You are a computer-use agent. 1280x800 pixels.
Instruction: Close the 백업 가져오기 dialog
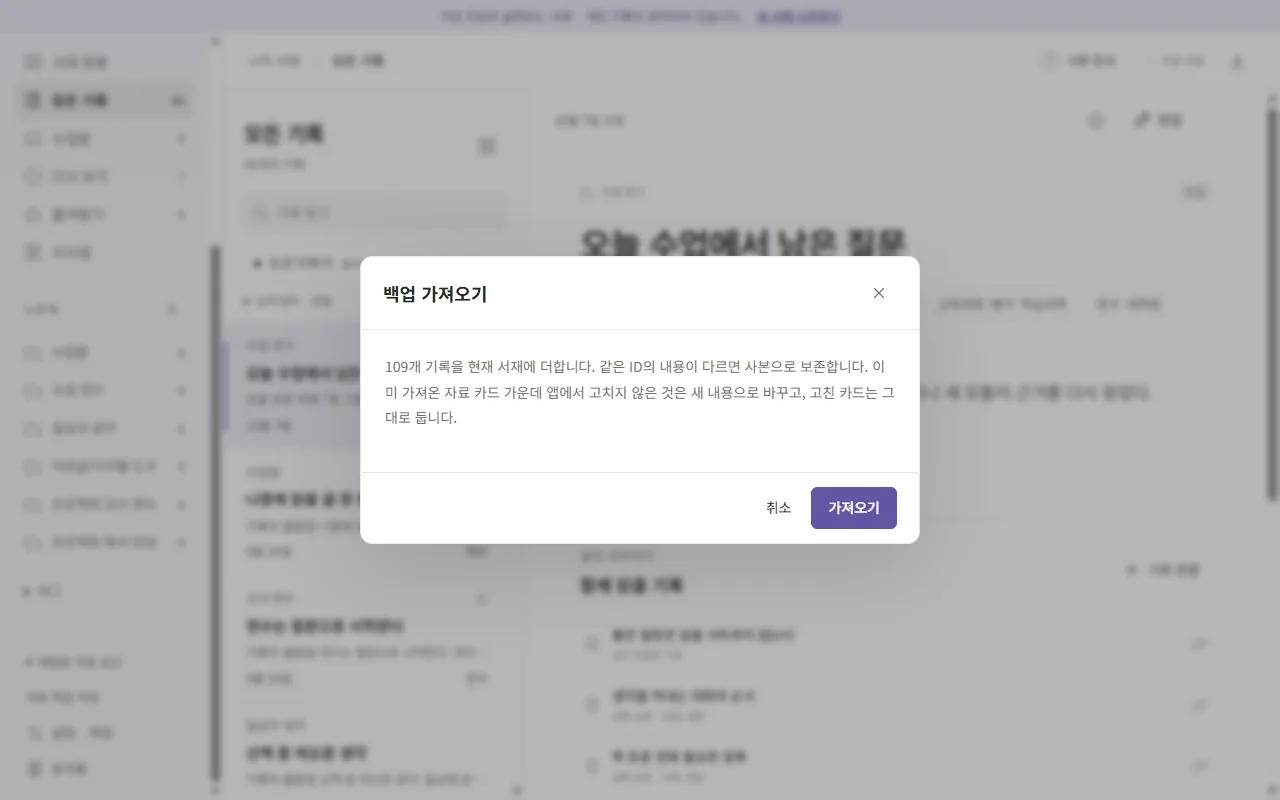pos(879,293)
